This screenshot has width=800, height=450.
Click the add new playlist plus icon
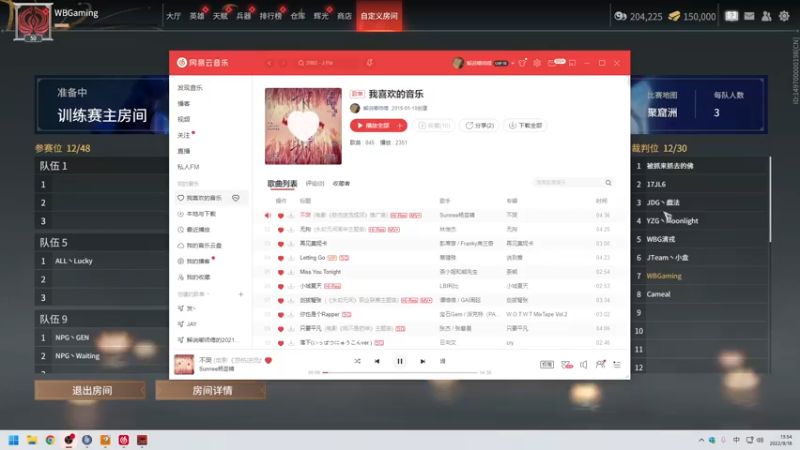click(241, 294)
